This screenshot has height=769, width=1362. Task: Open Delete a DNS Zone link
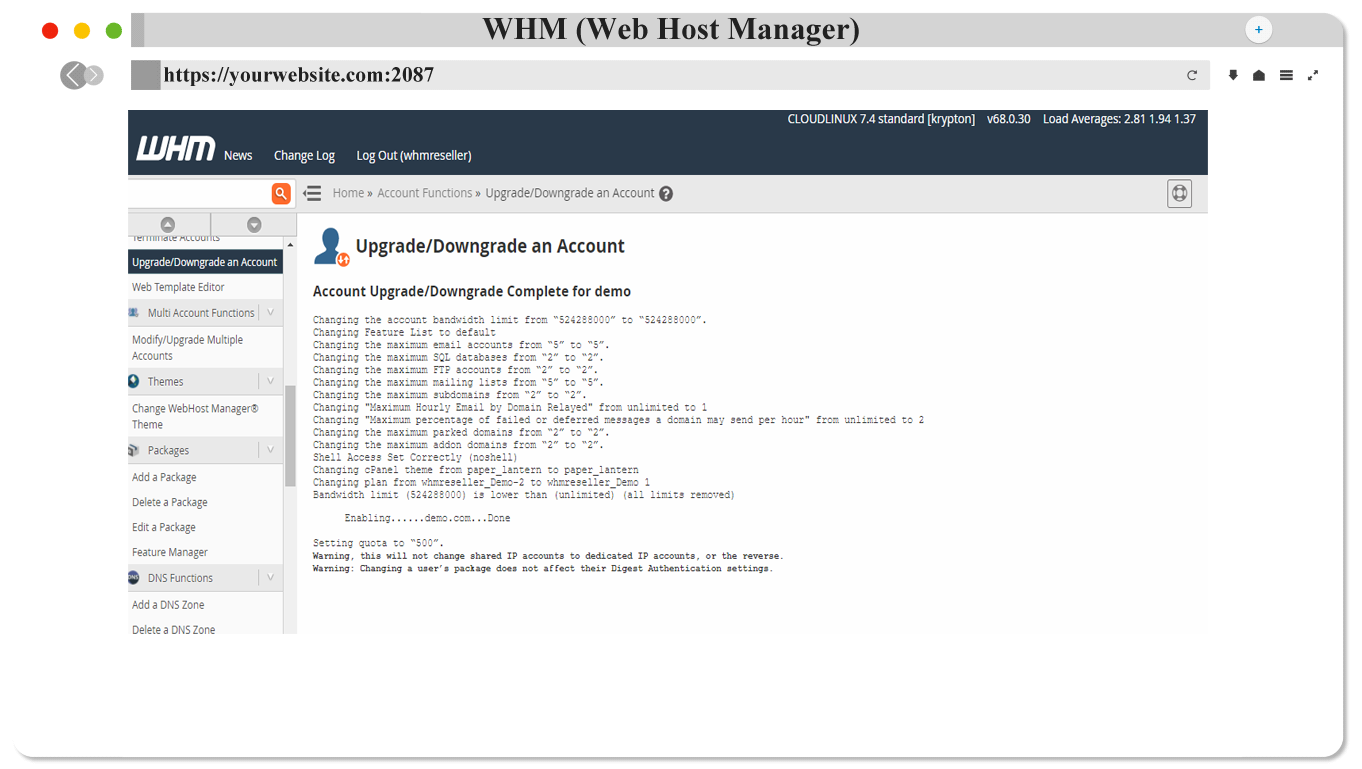tap(174, 630)
